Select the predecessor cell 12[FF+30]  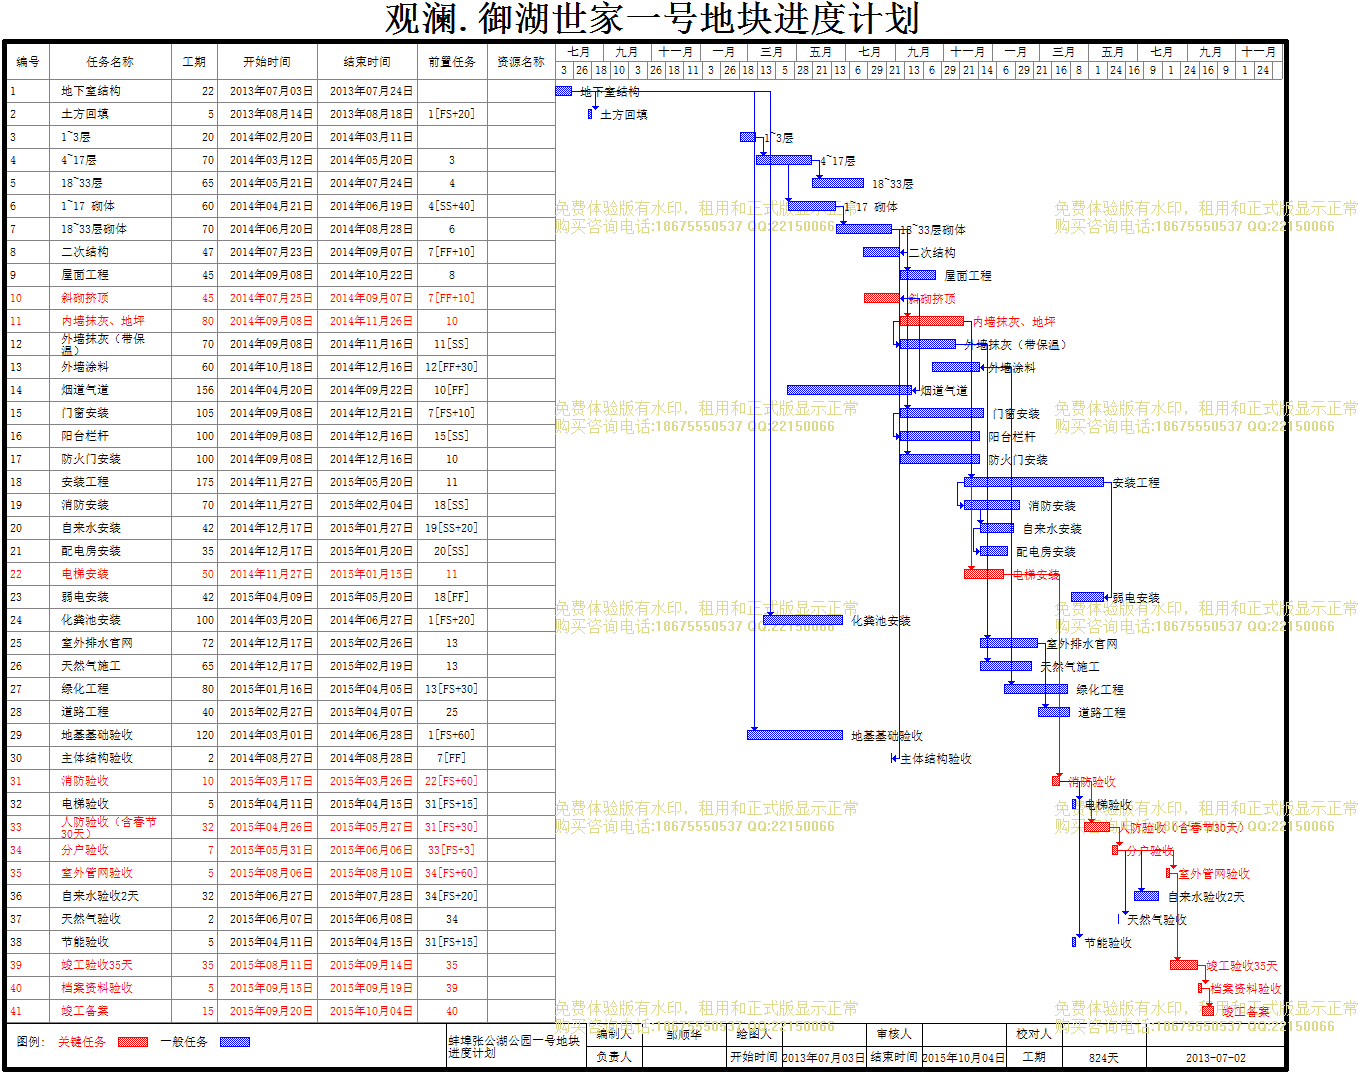[x=452, y=367]
